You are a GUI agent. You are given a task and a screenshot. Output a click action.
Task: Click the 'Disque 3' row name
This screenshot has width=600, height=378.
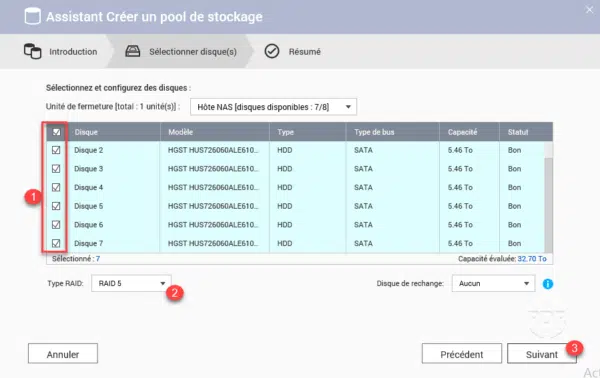(88, 169)
